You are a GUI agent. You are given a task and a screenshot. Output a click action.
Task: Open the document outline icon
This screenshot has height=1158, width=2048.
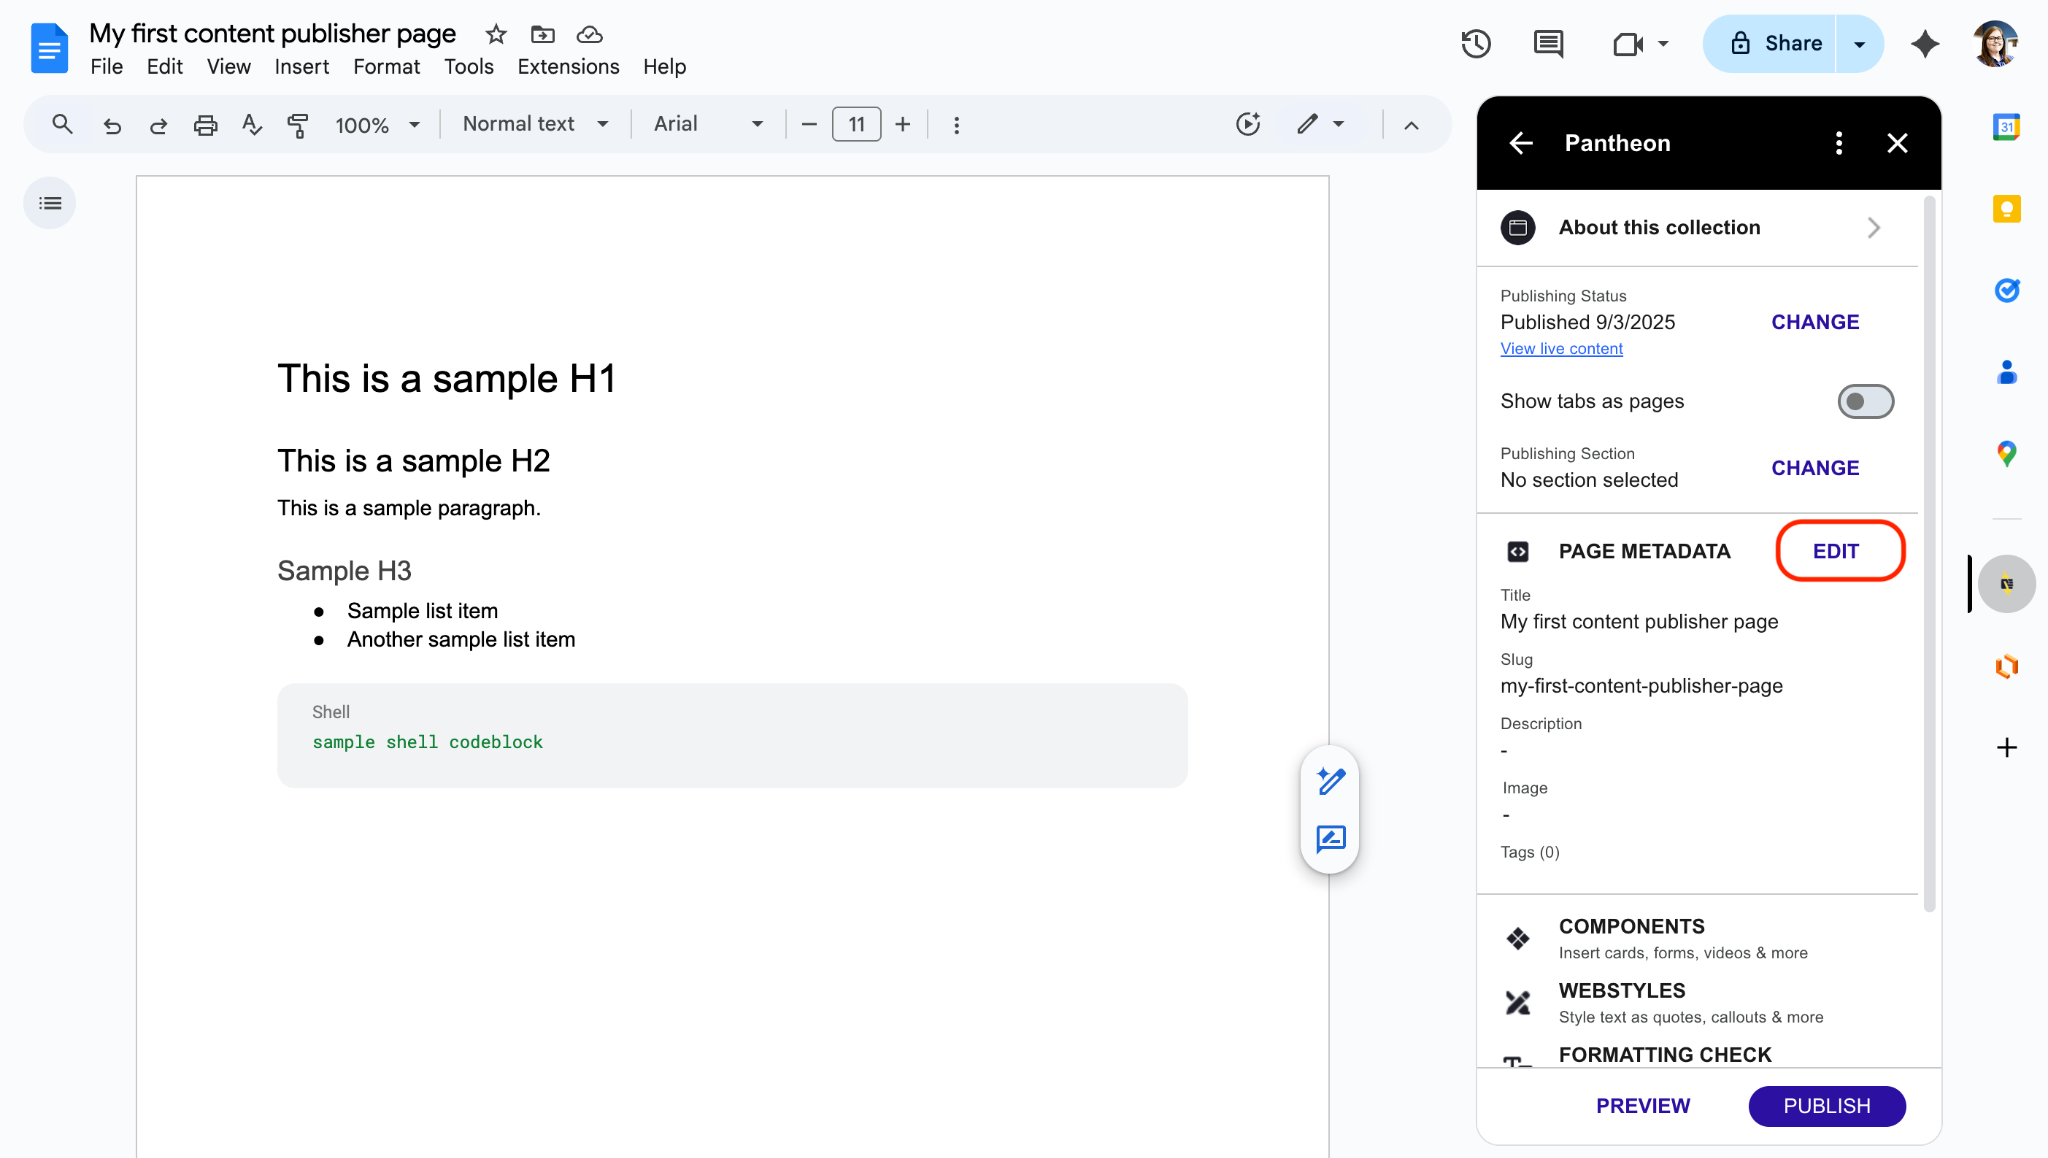coord(50,203)
